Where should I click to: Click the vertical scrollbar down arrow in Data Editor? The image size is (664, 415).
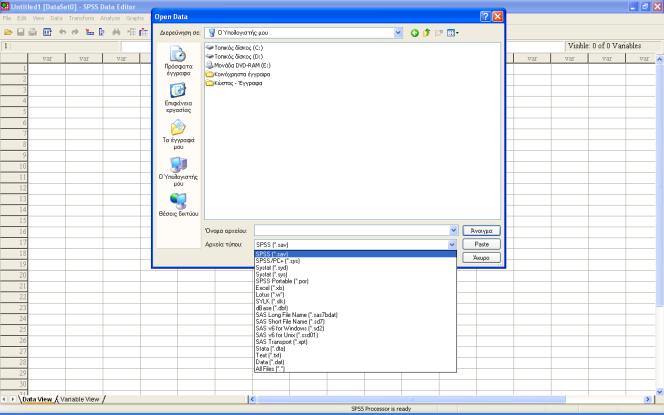click(659, 392)
